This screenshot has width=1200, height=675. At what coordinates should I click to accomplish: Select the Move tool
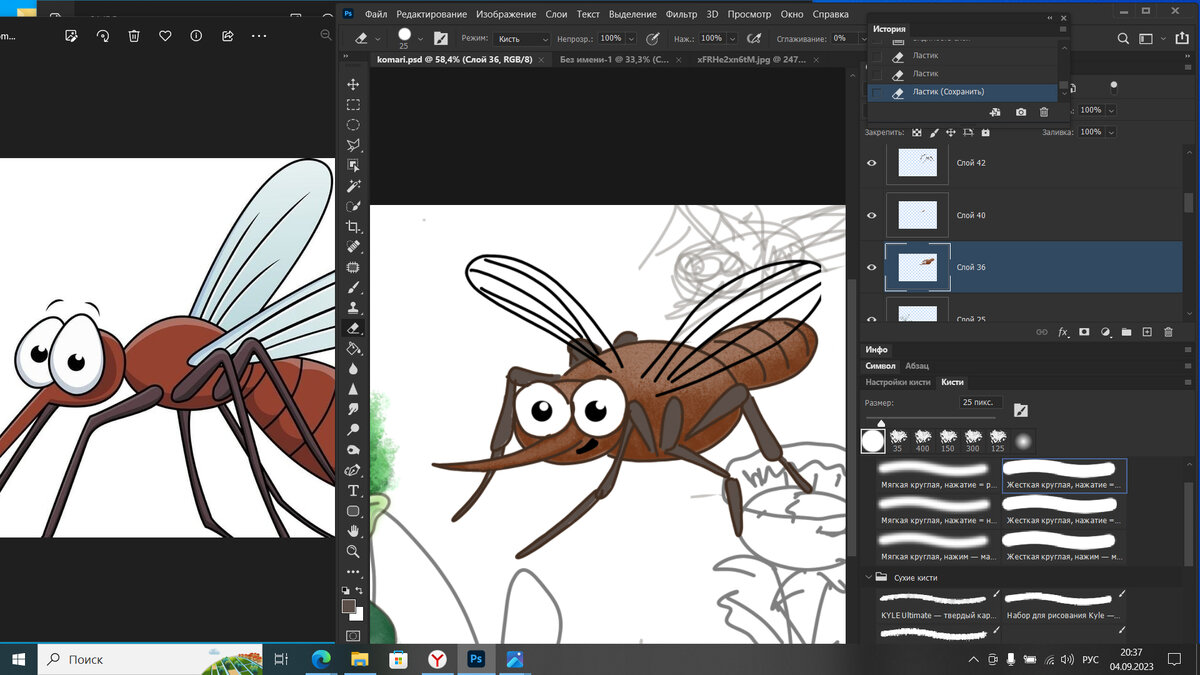[353, 85]
